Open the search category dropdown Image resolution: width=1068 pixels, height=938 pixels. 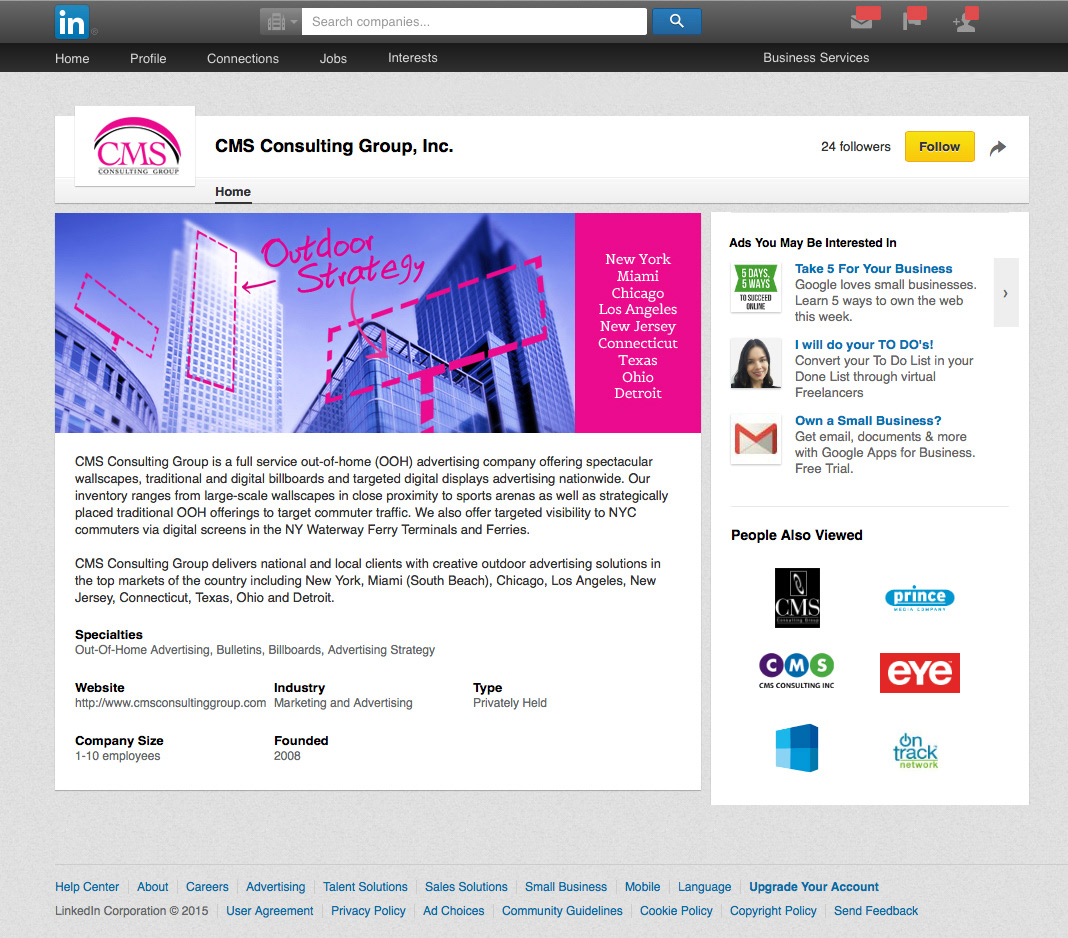(x=281, y=22)
